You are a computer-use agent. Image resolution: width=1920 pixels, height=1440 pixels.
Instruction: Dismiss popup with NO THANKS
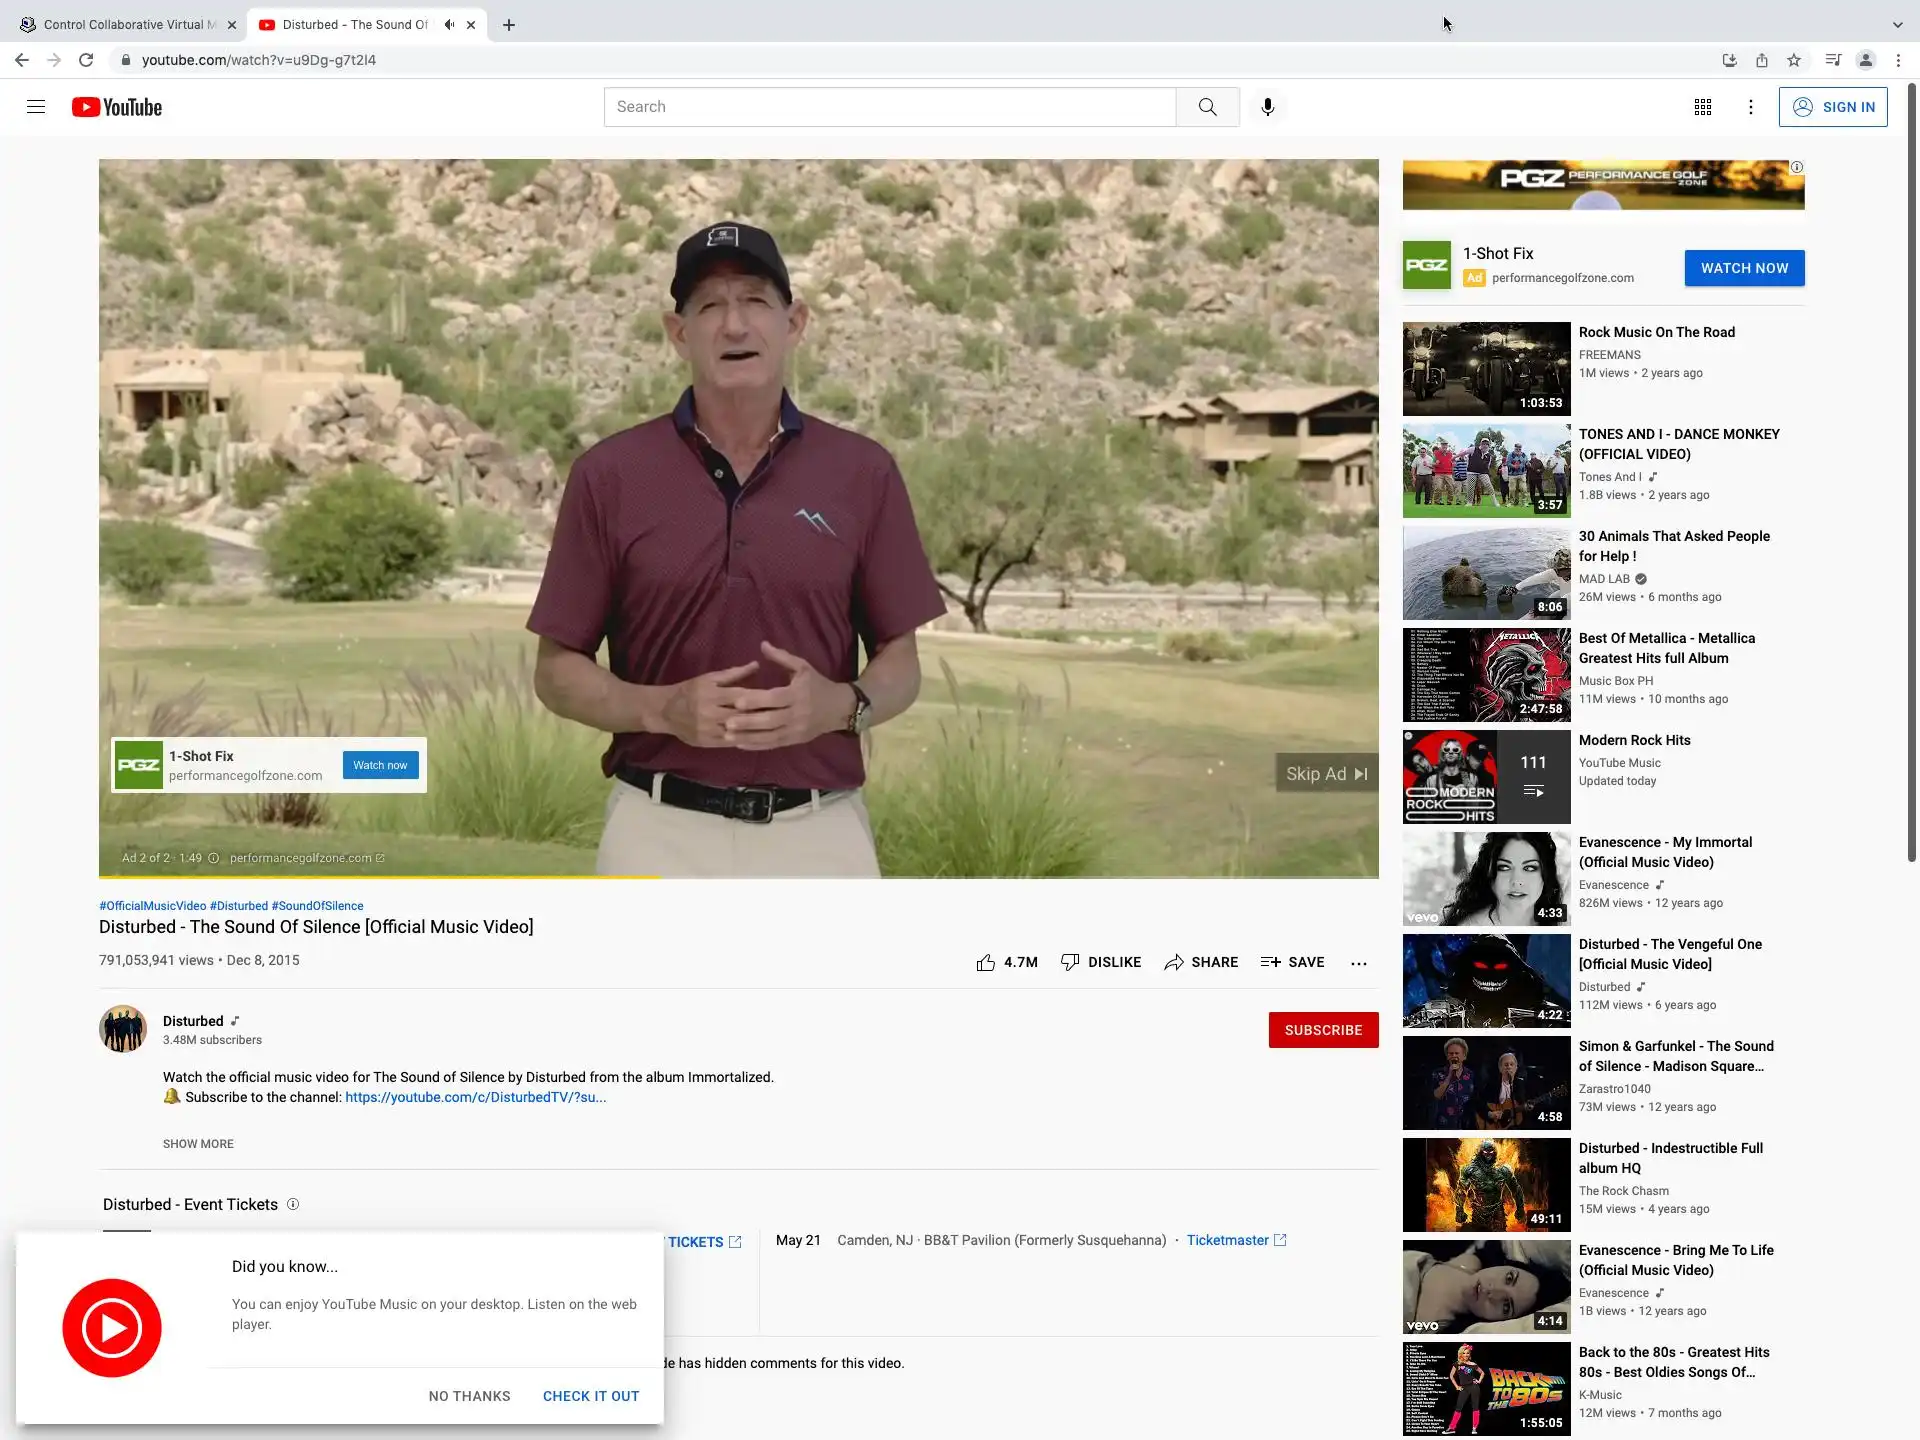(x=469, y=1396)
